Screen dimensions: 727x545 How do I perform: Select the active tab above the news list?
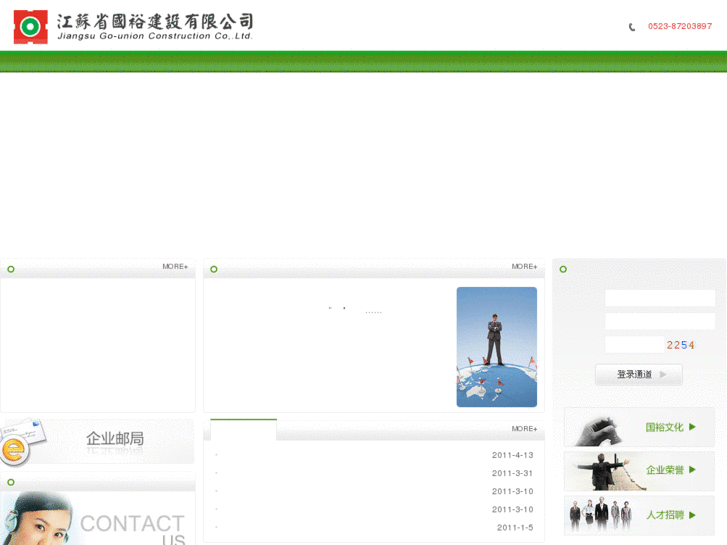243,430
